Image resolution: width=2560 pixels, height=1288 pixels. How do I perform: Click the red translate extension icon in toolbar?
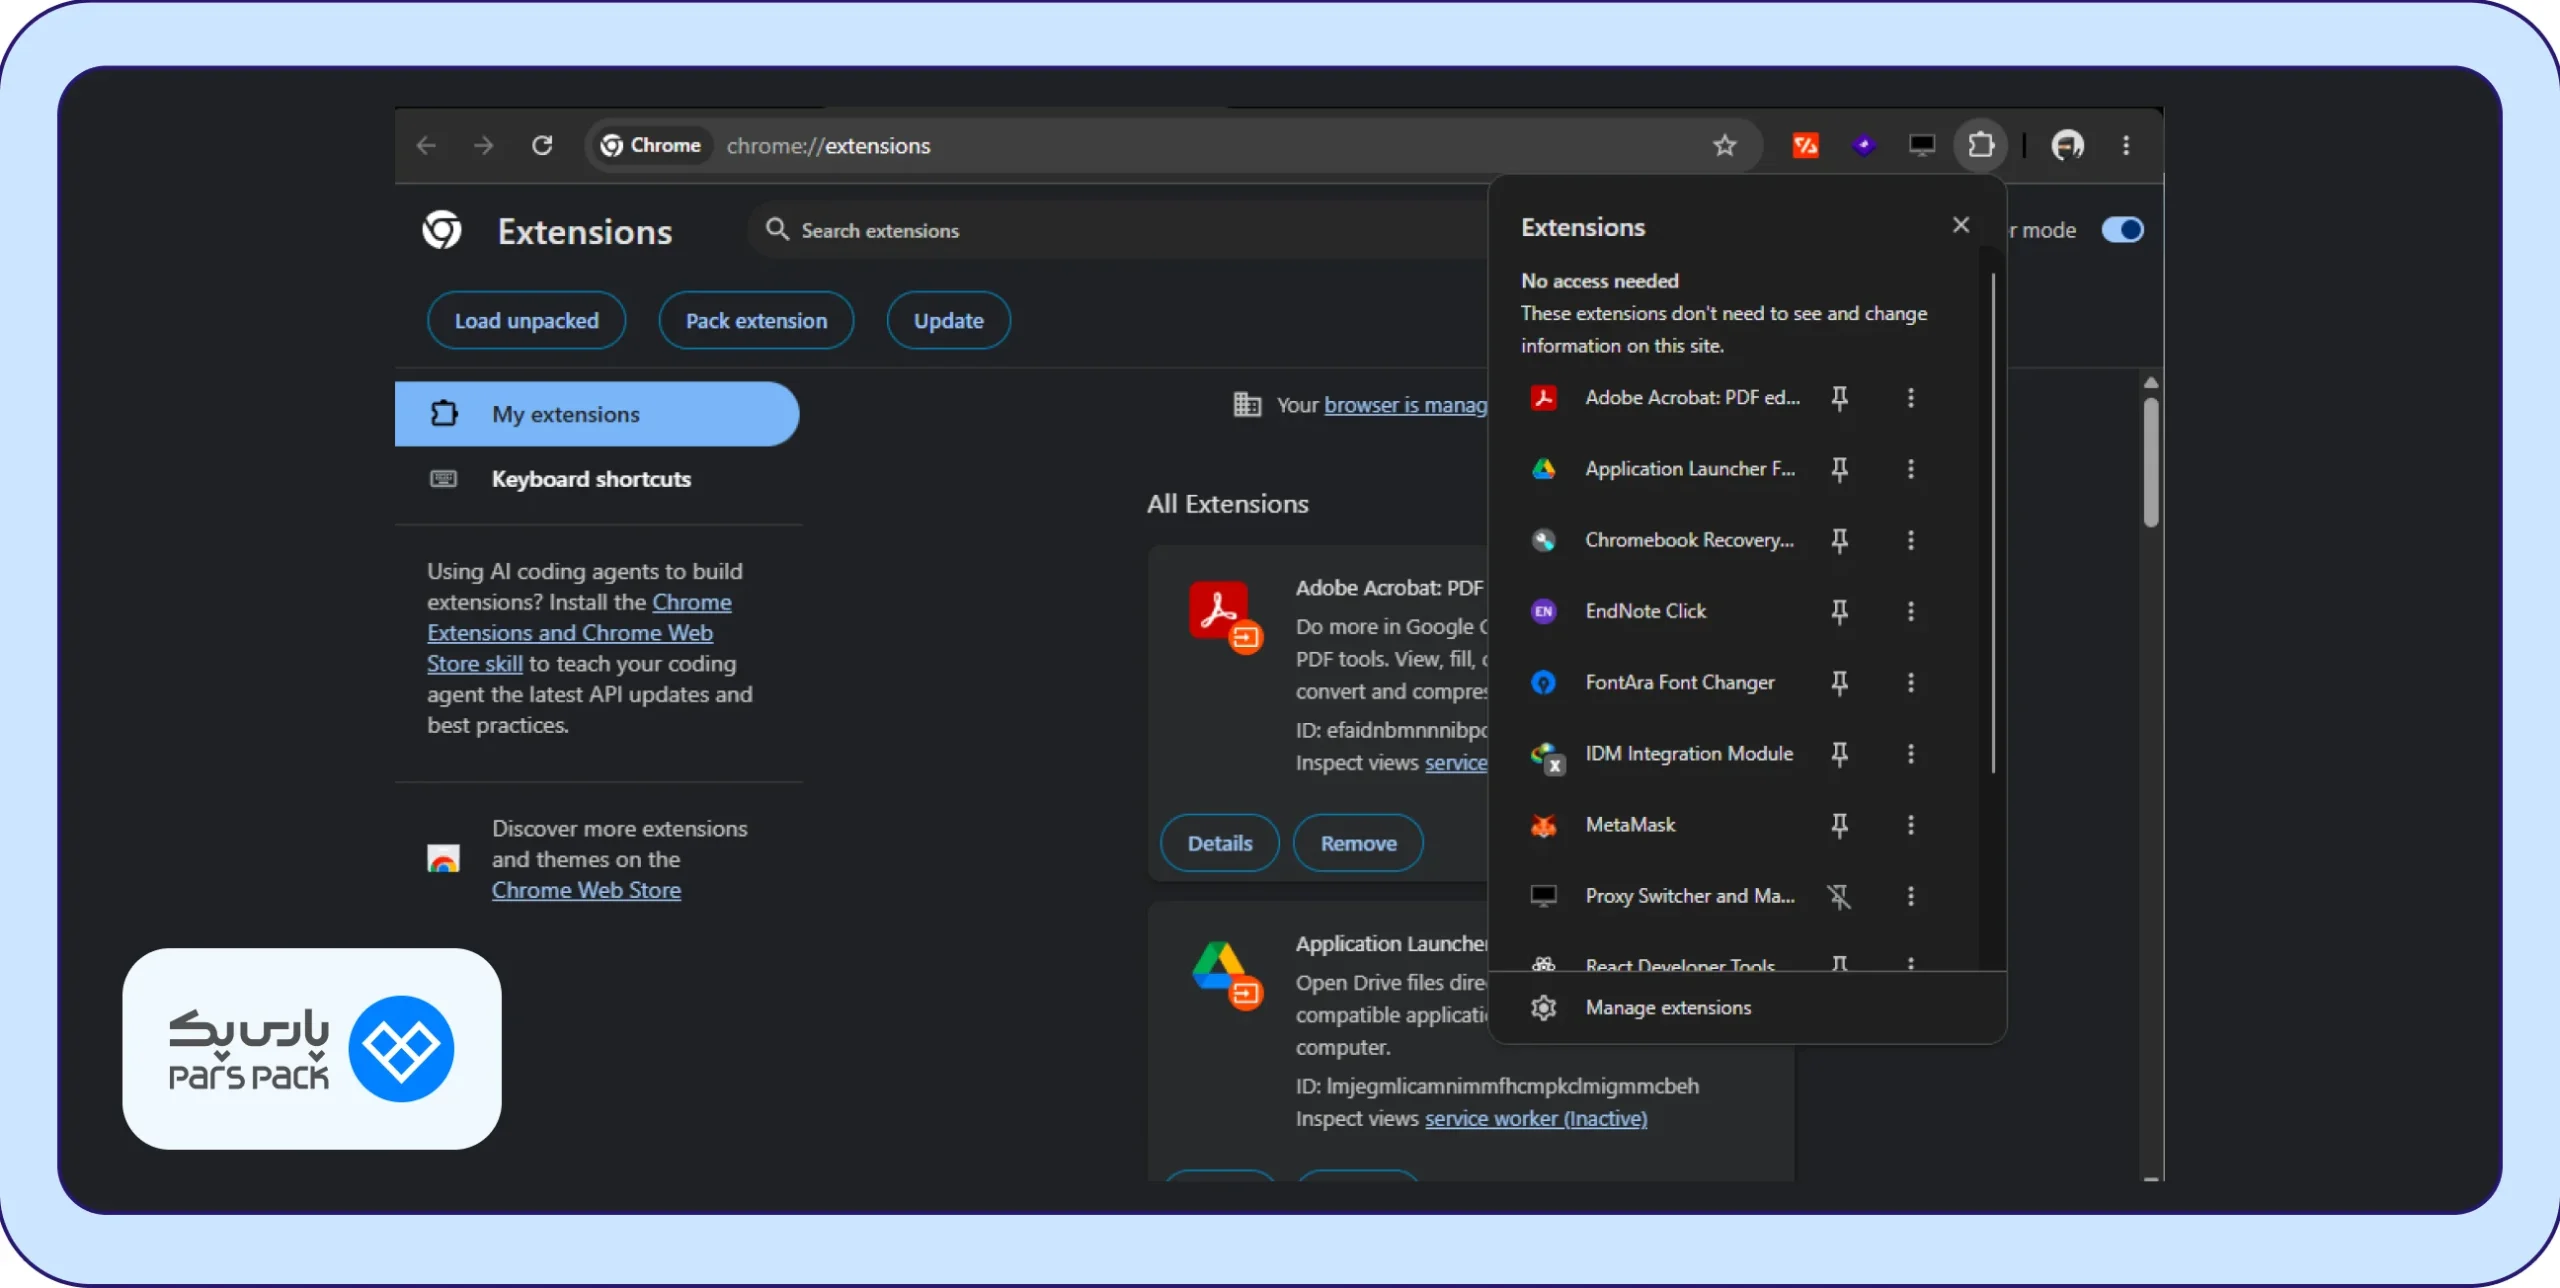[1805, 146]
